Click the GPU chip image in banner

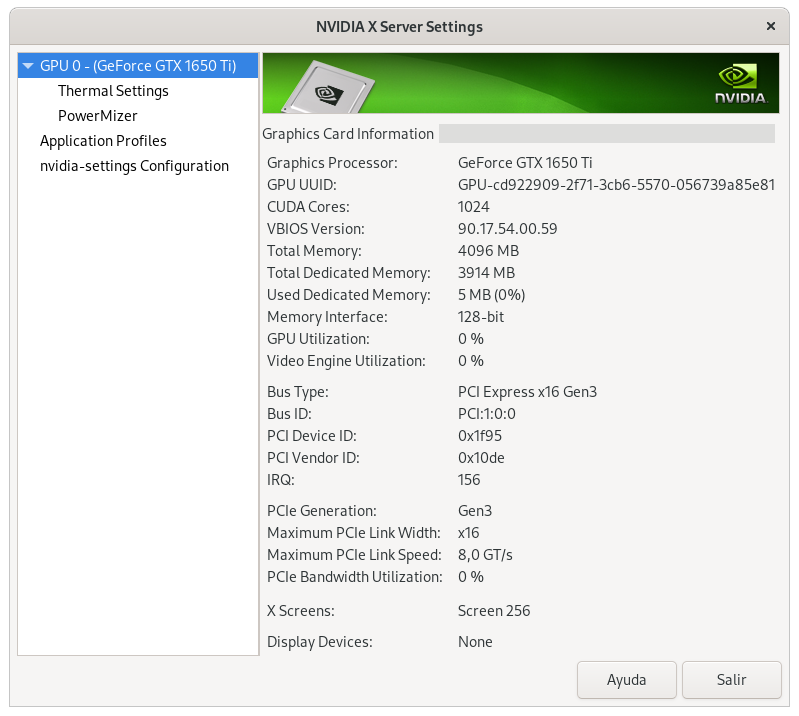pyautogui.click(x=328, y=88)
